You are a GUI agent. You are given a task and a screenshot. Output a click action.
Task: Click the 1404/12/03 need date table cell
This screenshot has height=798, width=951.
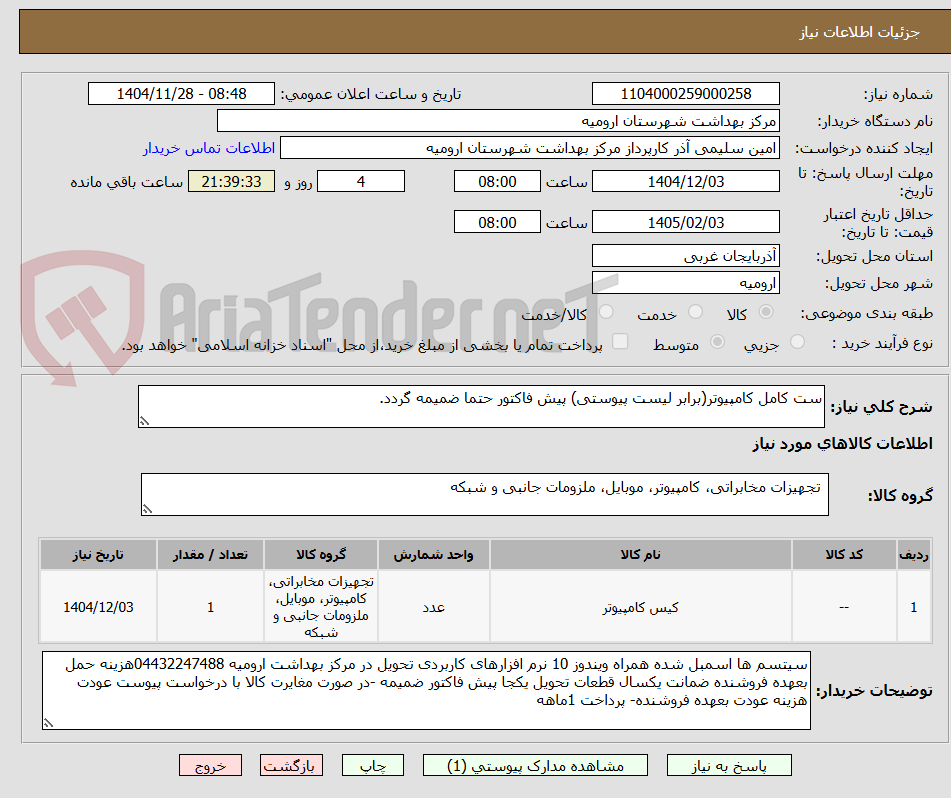pyautogui.click(x=98, y=606)
